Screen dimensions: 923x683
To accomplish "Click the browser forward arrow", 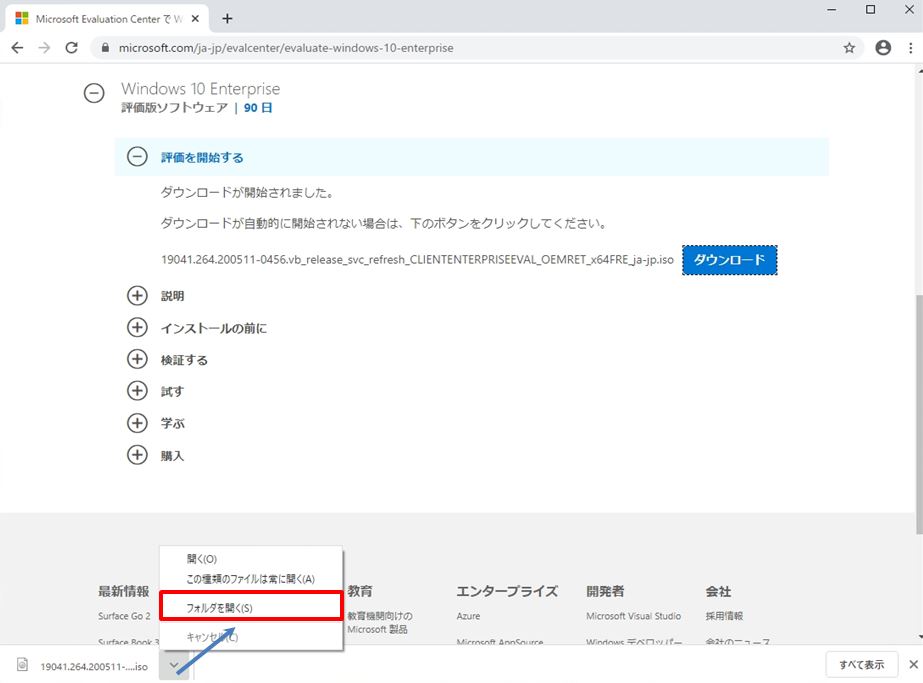I will [x=44, y=48].
